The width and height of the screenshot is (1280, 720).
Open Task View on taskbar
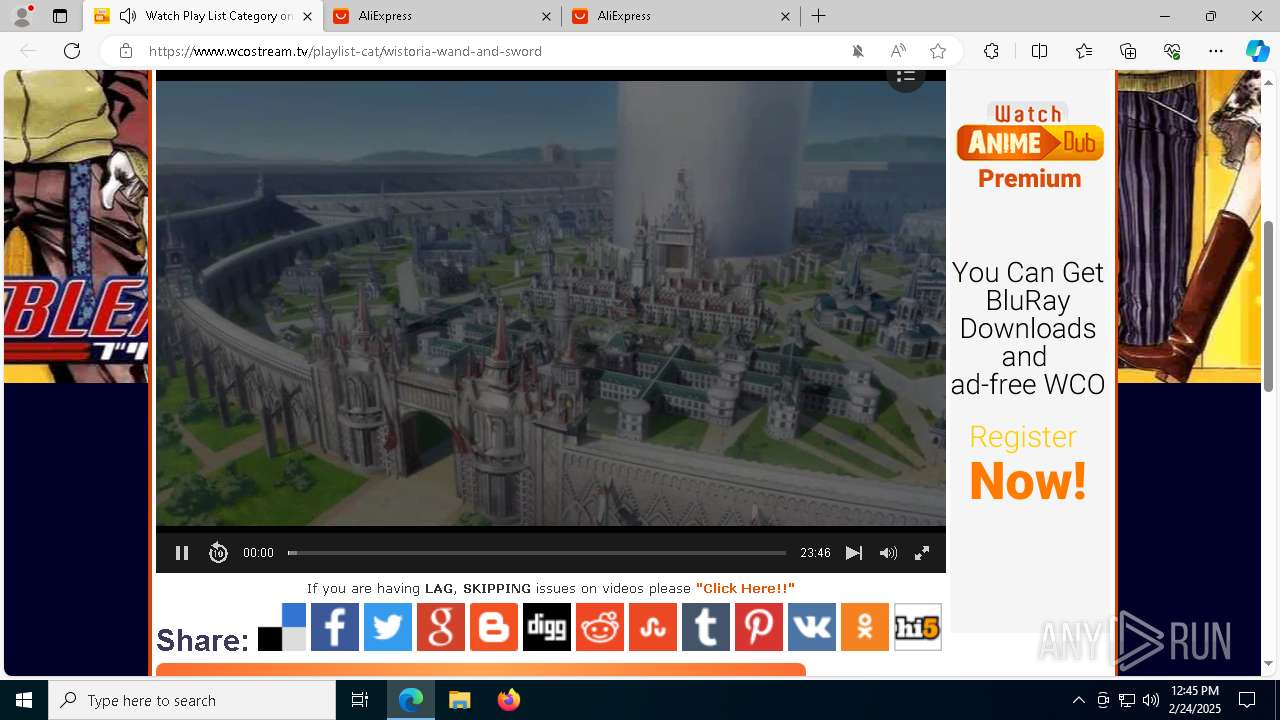pos(360,700)
